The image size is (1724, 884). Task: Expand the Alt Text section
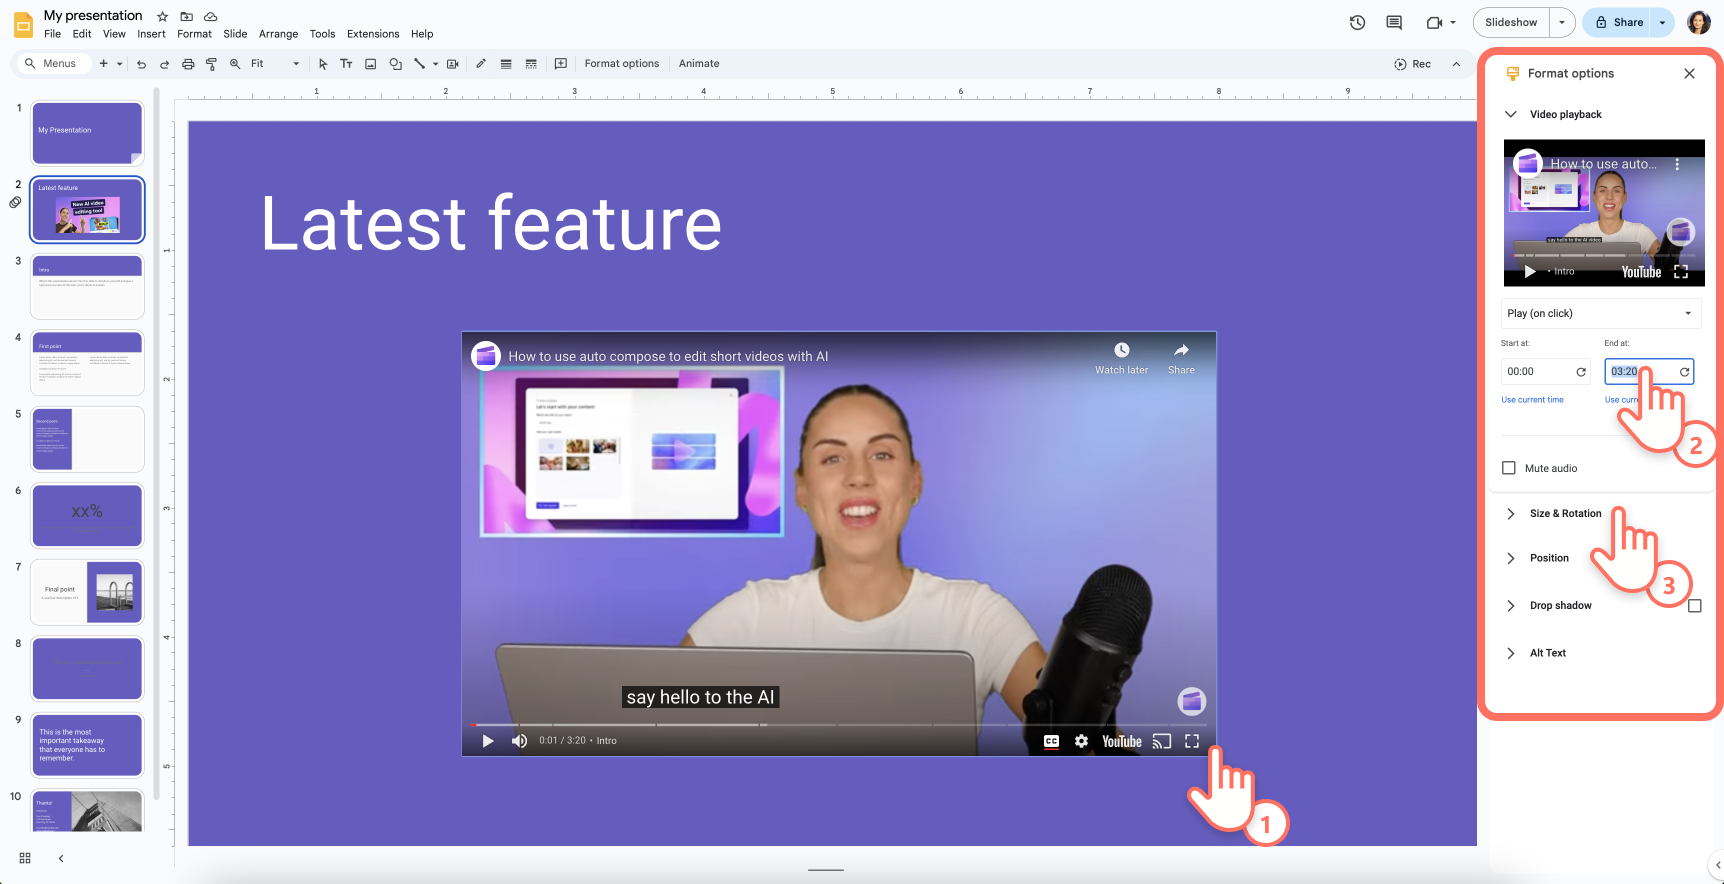coord(1511,653)
